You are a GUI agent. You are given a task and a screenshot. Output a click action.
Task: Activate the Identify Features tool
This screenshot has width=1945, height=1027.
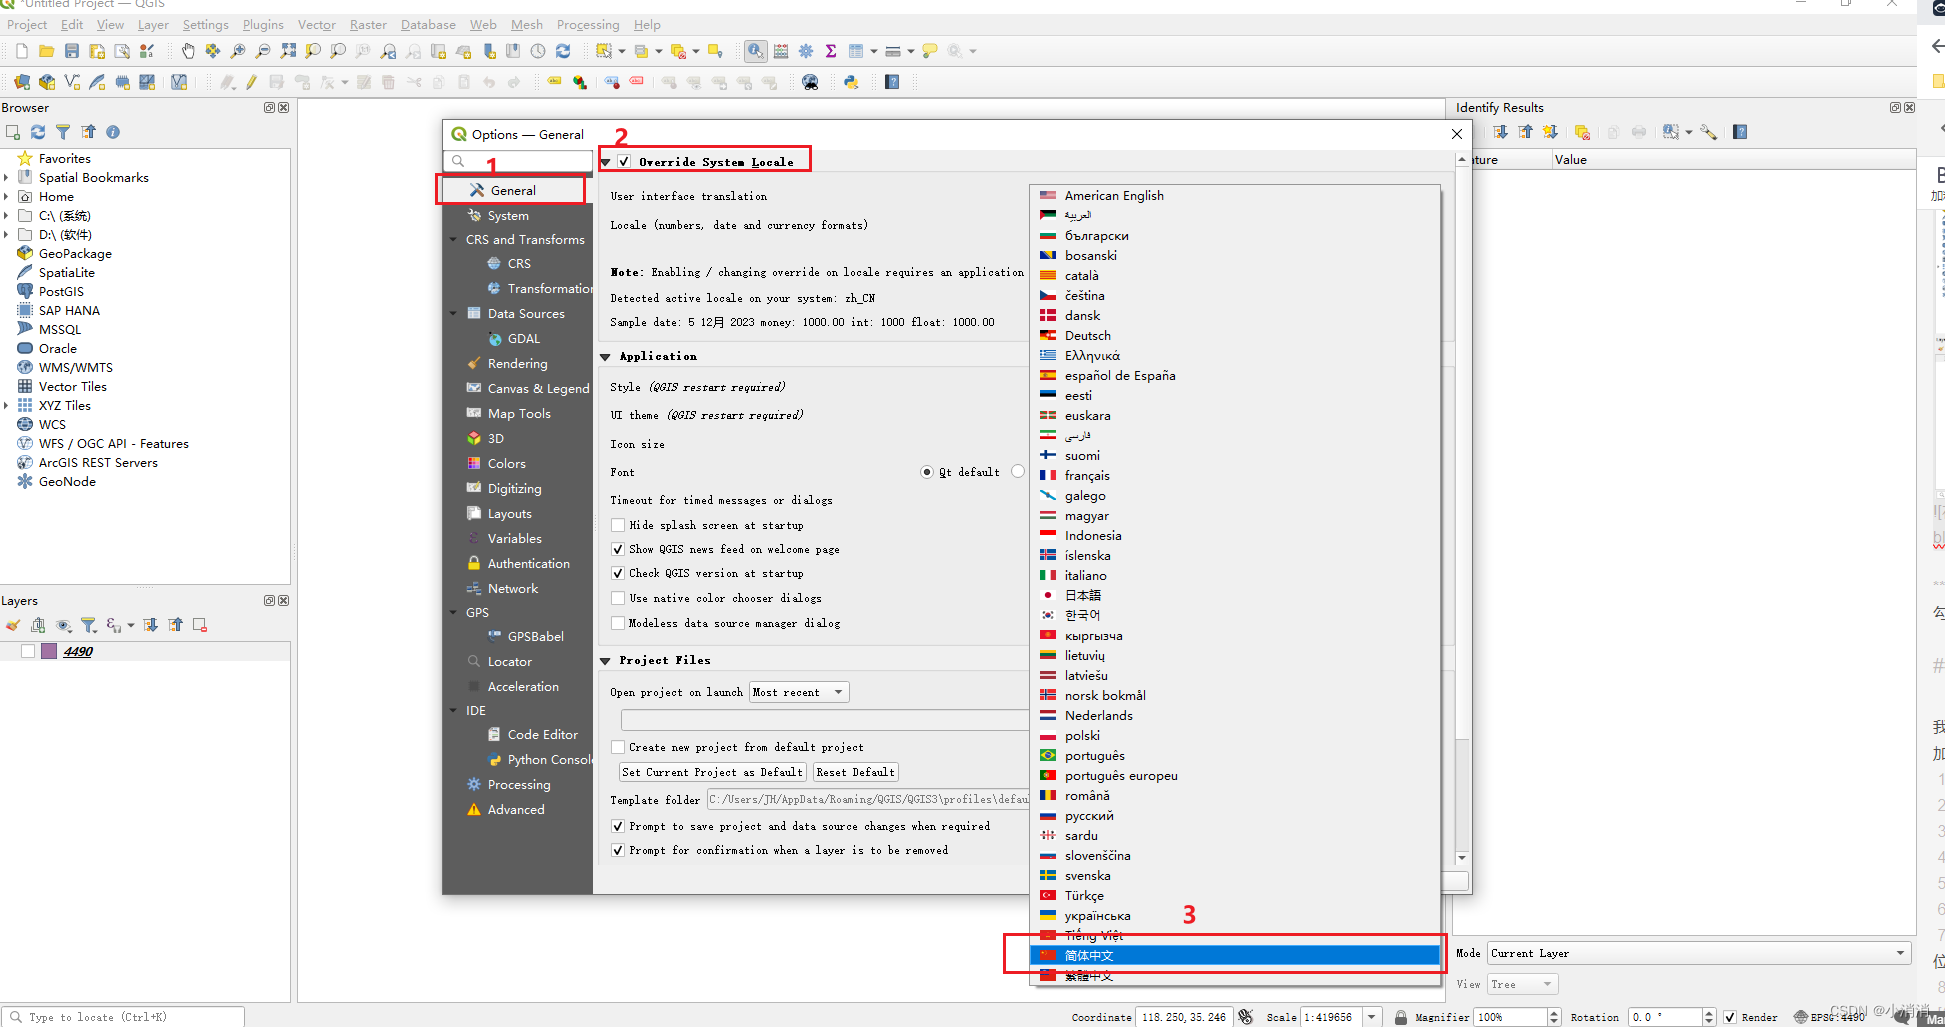point(756,51)
